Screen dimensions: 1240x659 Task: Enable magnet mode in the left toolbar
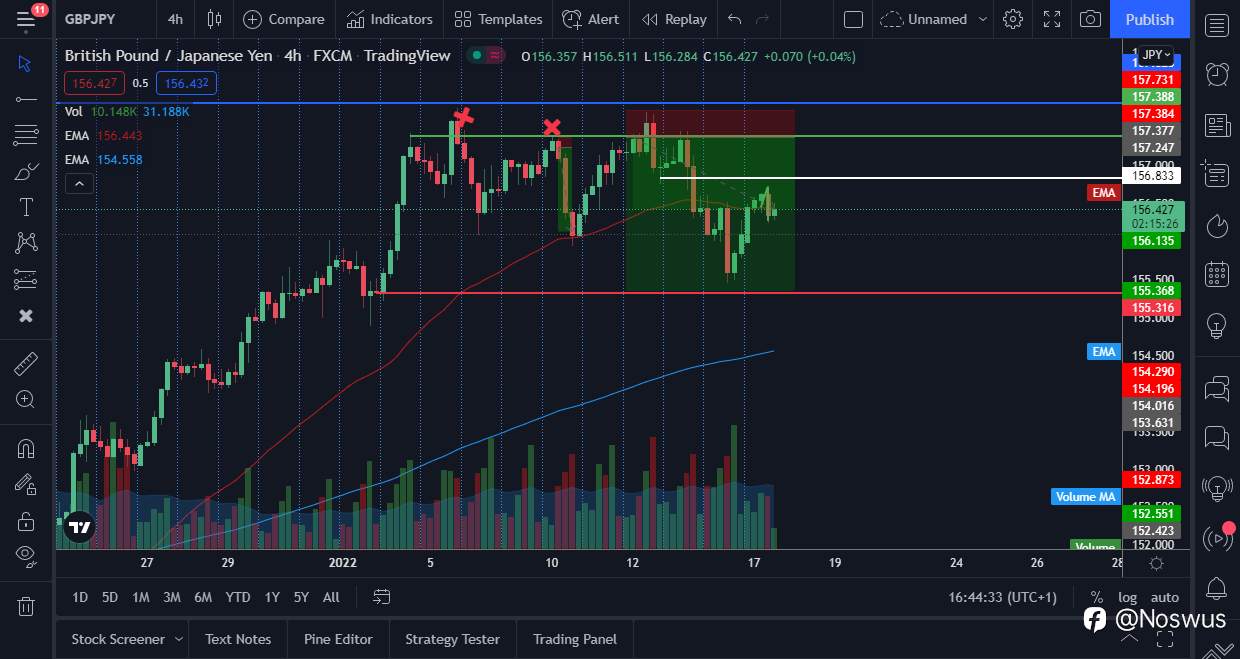[x=26, y=448]
